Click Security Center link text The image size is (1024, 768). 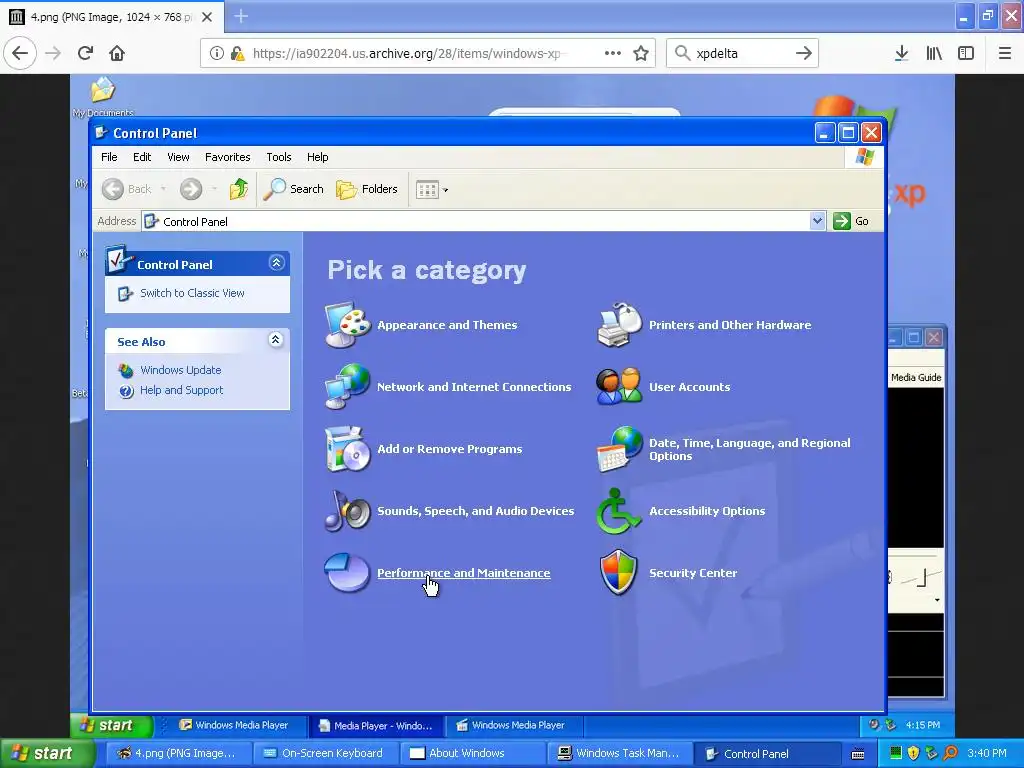pos(693,573)
